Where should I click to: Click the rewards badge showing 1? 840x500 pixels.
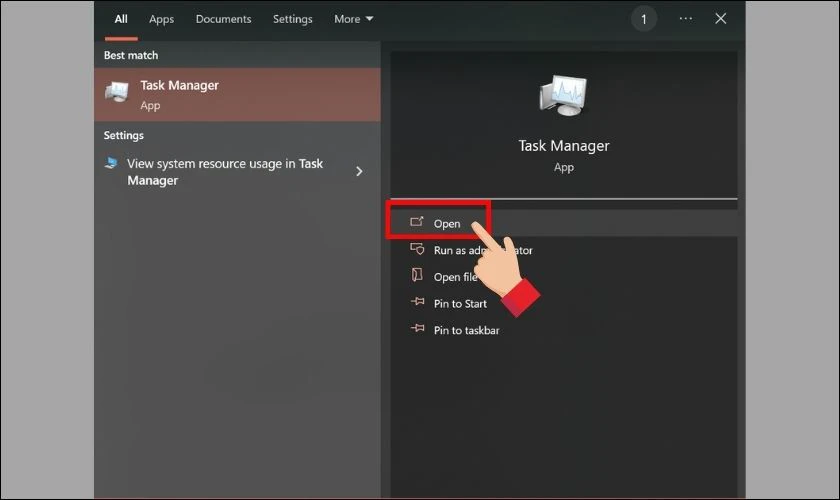click(x=643, y=20)
